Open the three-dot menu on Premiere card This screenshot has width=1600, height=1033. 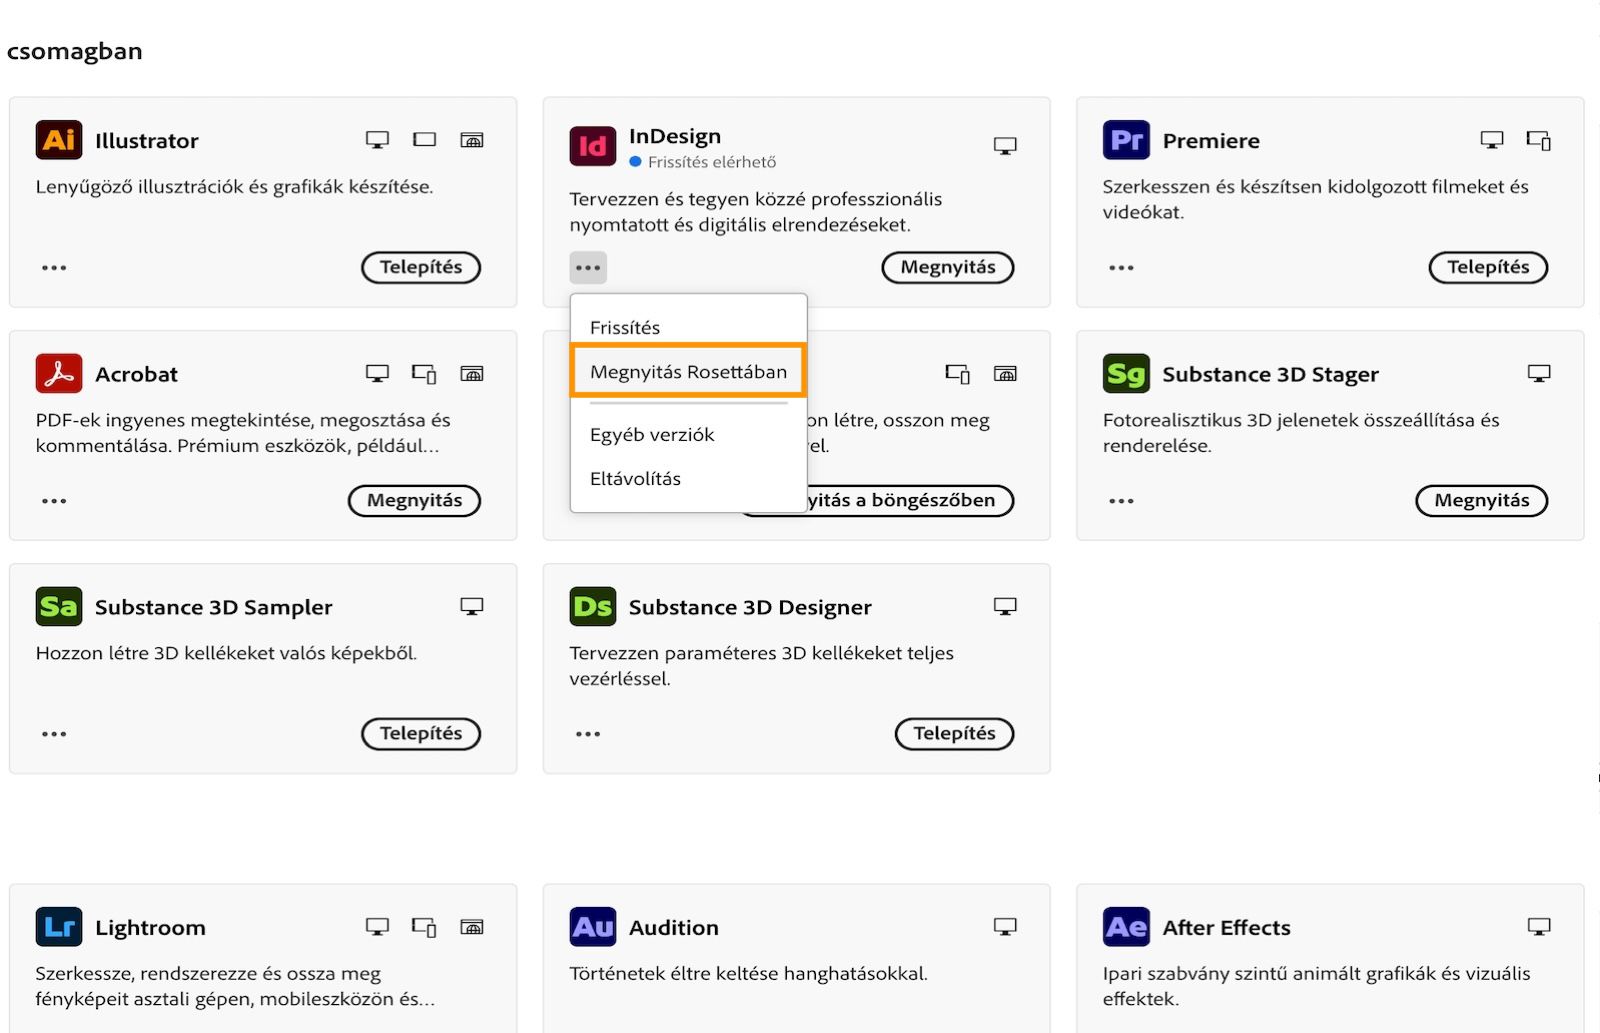point(1121,268)
